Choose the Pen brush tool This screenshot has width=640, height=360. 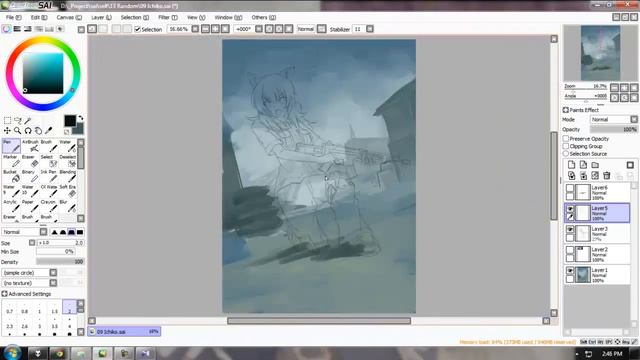coord(11,146)
